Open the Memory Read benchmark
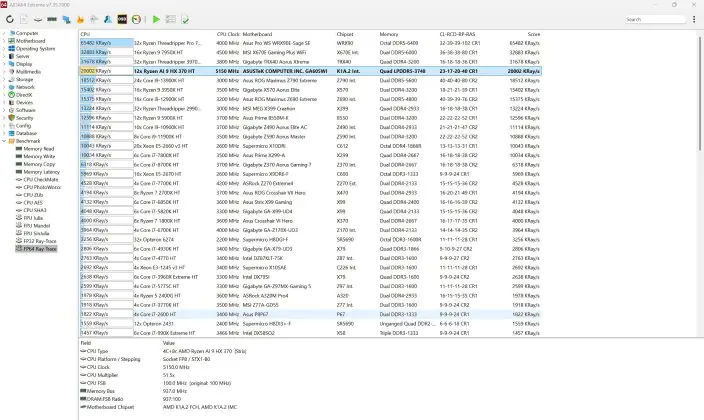 (x=39, y=149)
